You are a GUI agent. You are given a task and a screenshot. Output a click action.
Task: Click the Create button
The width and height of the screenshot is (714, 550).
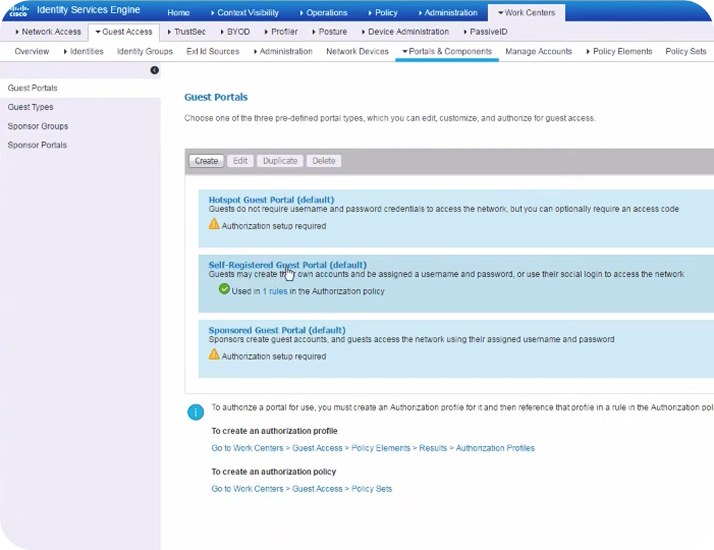206,161
